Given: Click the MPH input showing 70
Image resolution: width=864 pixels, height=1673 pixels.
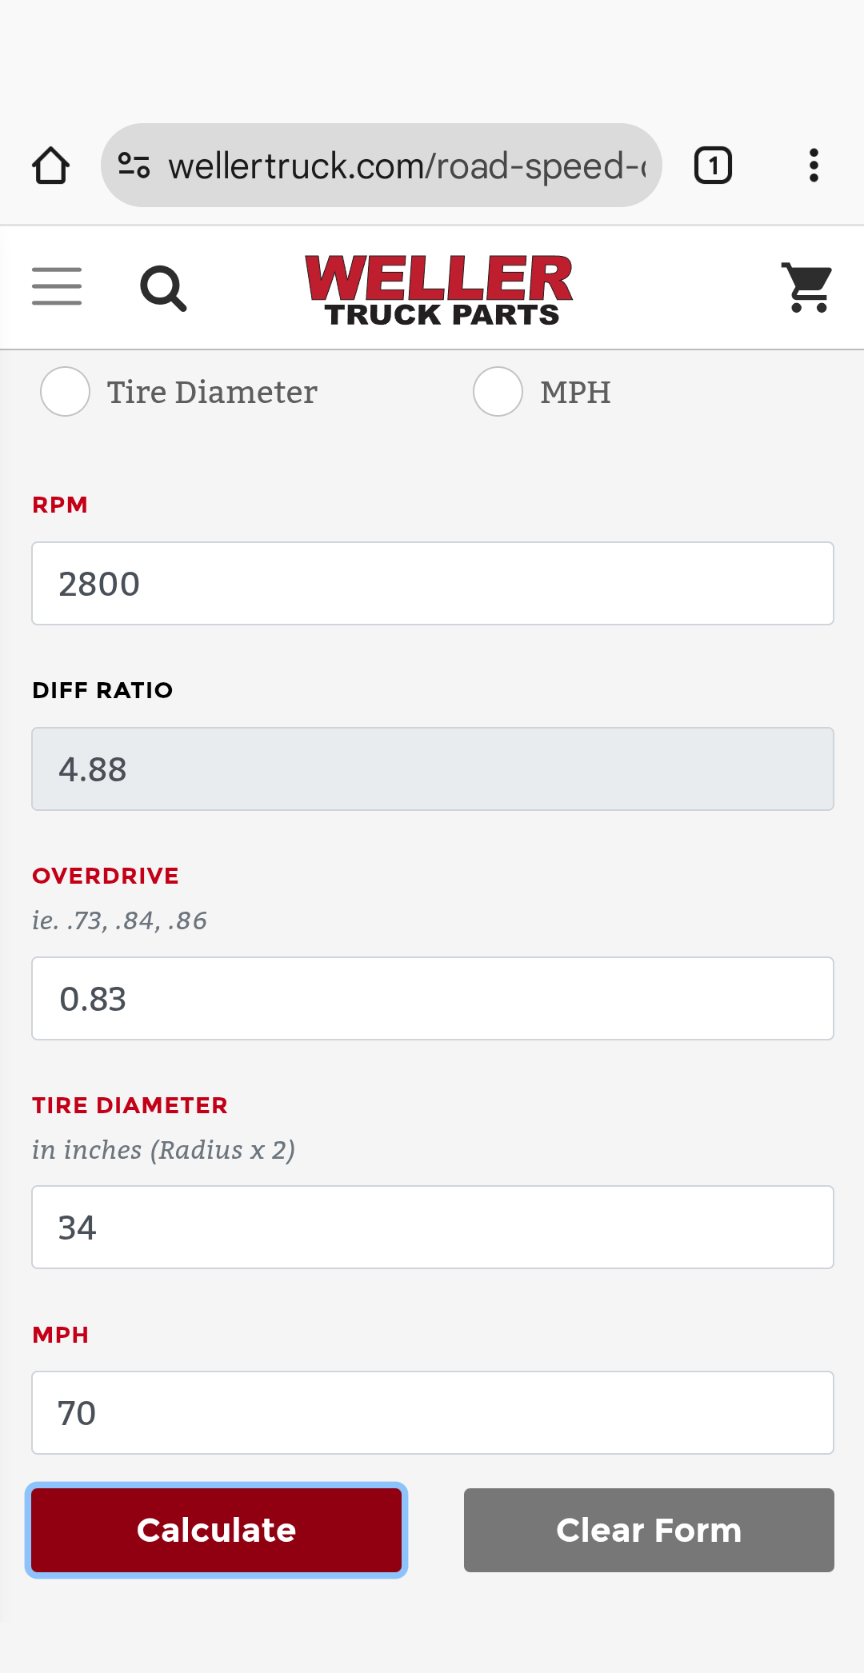Looking at the screenshot, I should [x=432, y=1413].
